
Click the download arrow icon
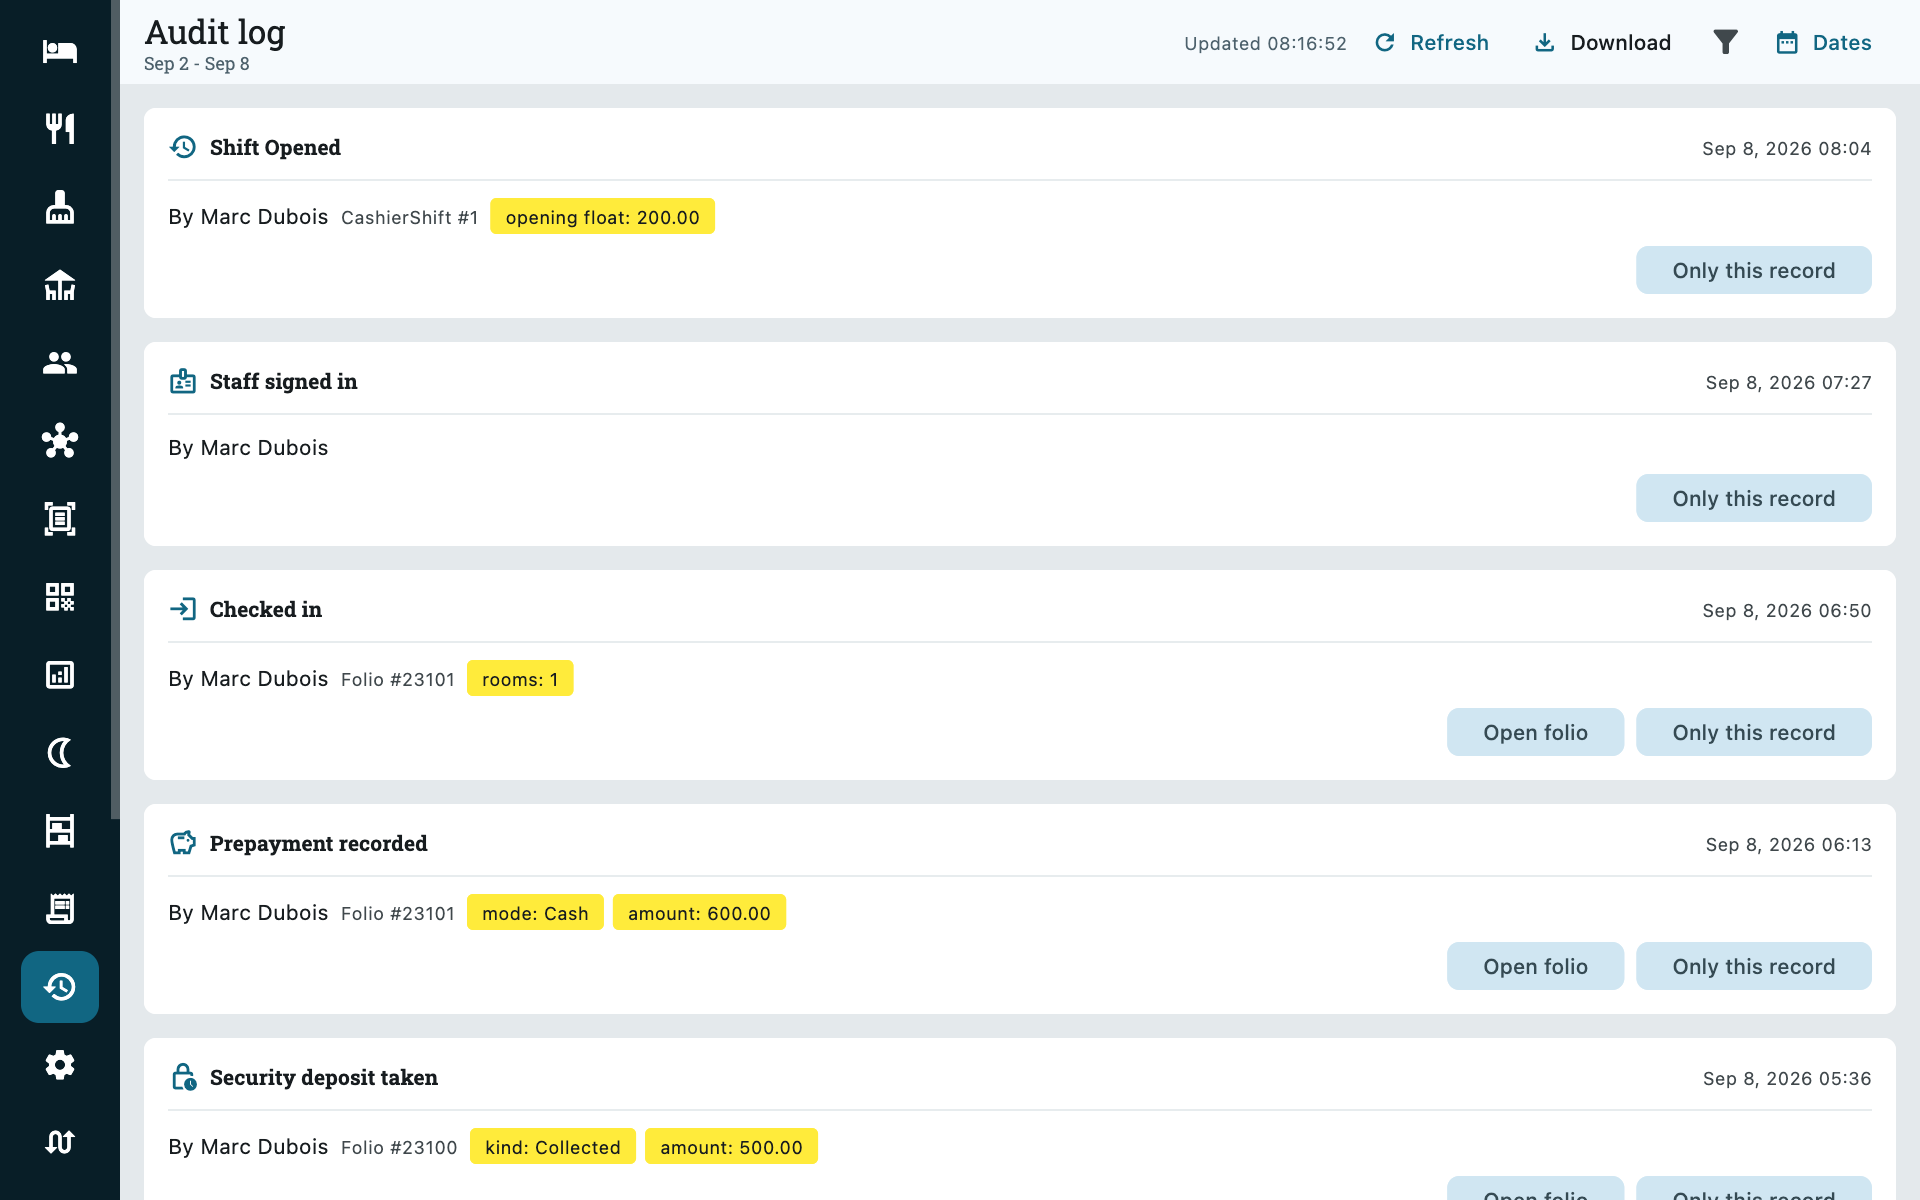coord(1545,43)
